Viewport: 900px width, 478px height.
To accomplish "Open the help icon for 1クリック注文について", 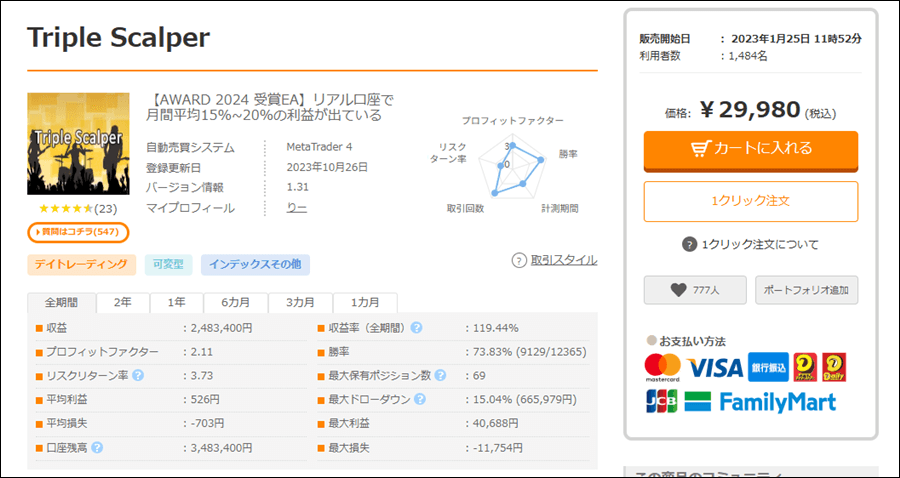I will pyautogui.click(x=689, y=244).
